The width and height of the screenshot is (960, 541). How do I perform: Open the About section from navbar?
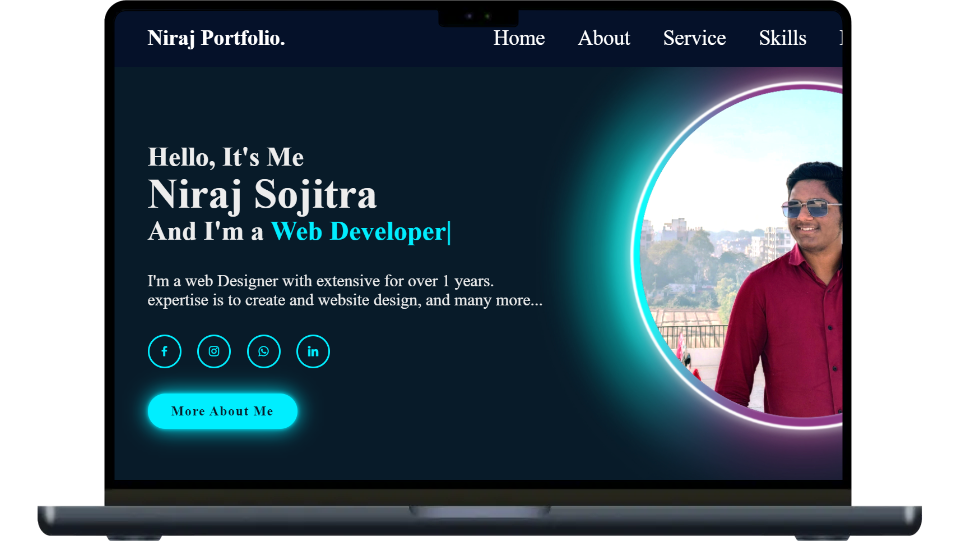604,38
